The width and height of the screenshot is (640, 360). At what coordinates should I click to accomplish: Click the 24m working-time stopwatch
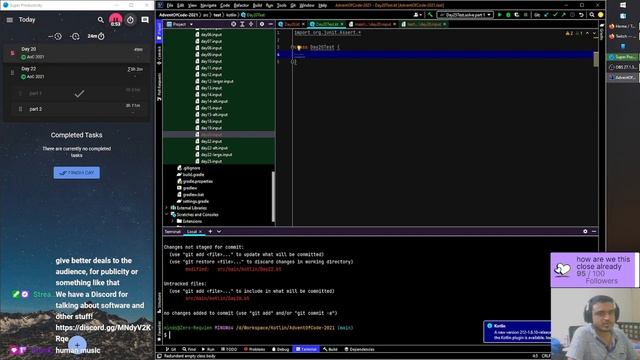pos(96,36)
